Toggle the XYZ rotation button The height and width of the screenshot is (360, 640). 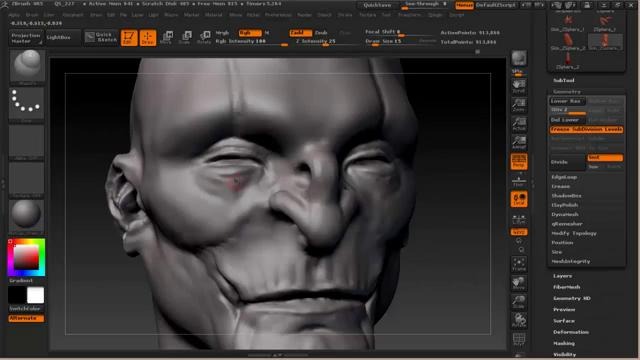[x=519, y=232]
